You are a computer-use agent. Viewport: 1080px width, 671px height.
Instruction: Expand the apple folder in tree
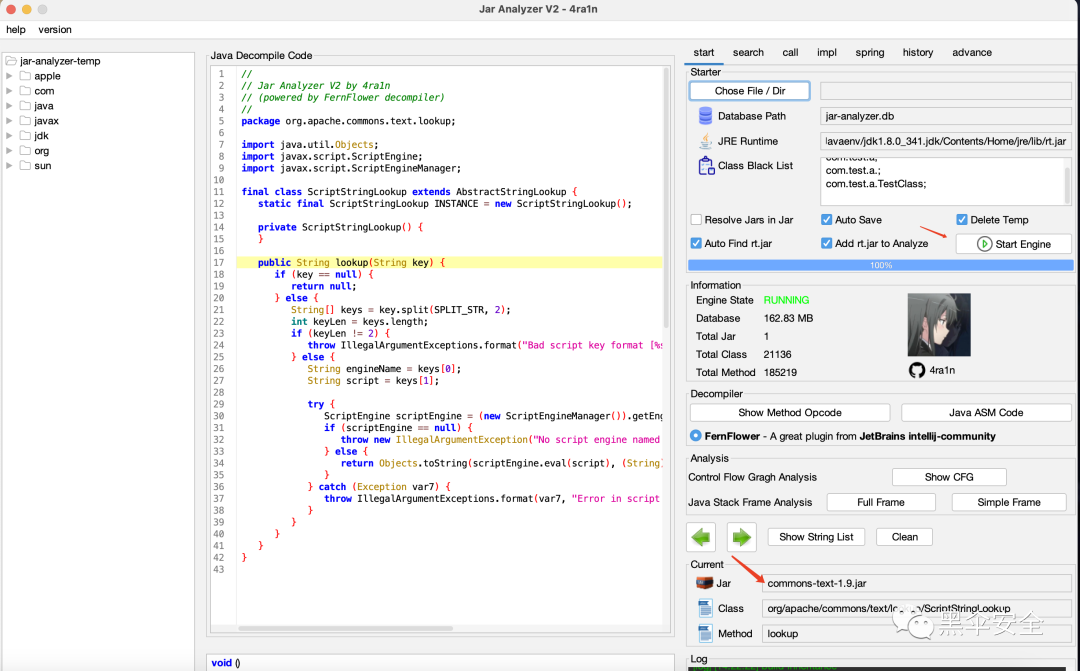pos(10,76)
